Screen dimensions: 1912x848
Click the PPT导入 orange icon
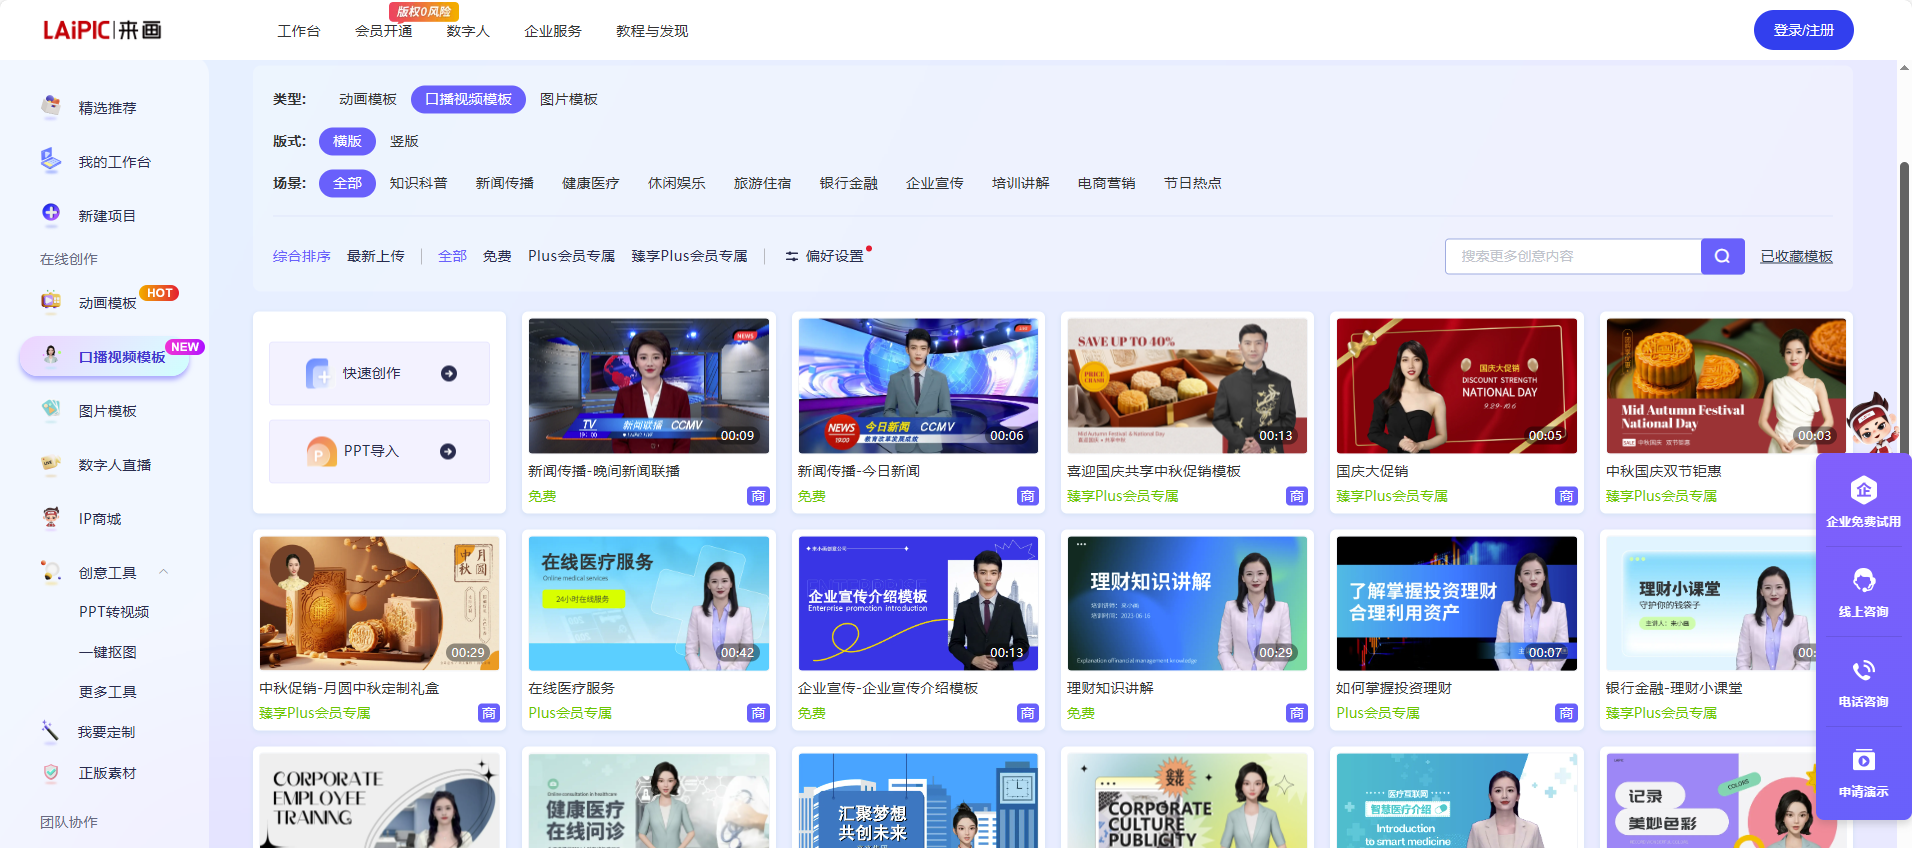tap(321, 452)
